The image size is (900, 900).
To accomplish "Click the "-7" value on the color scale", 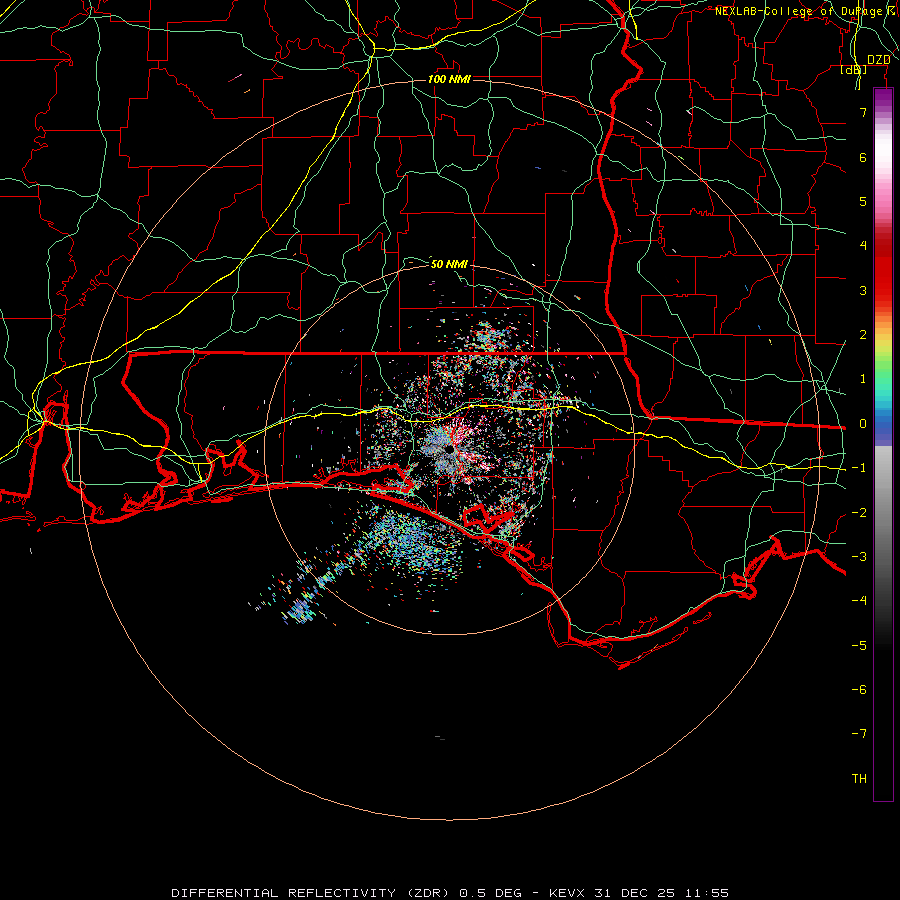I will click(859, 734).
